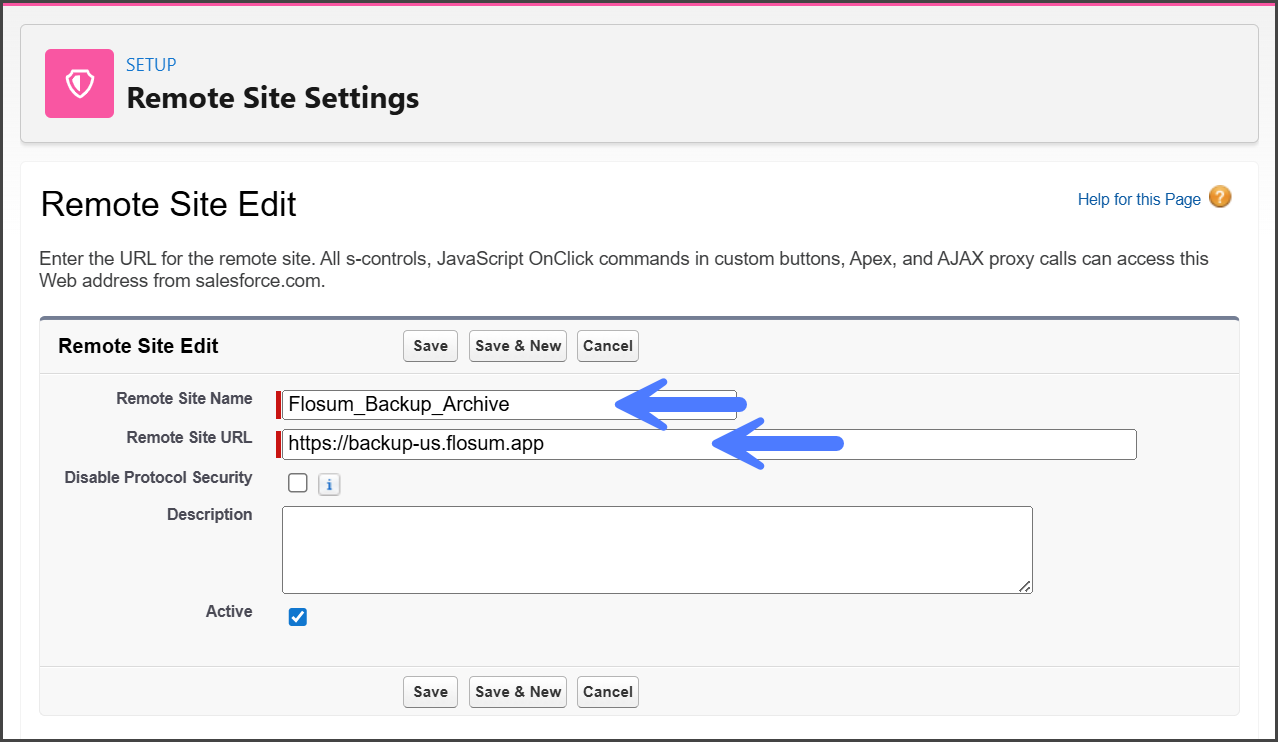This screenshot has width=1278, height=742.
Task: Click the info icon beside Disable Protocol Security
Action: pyautogui.click(x=329, y=485)
